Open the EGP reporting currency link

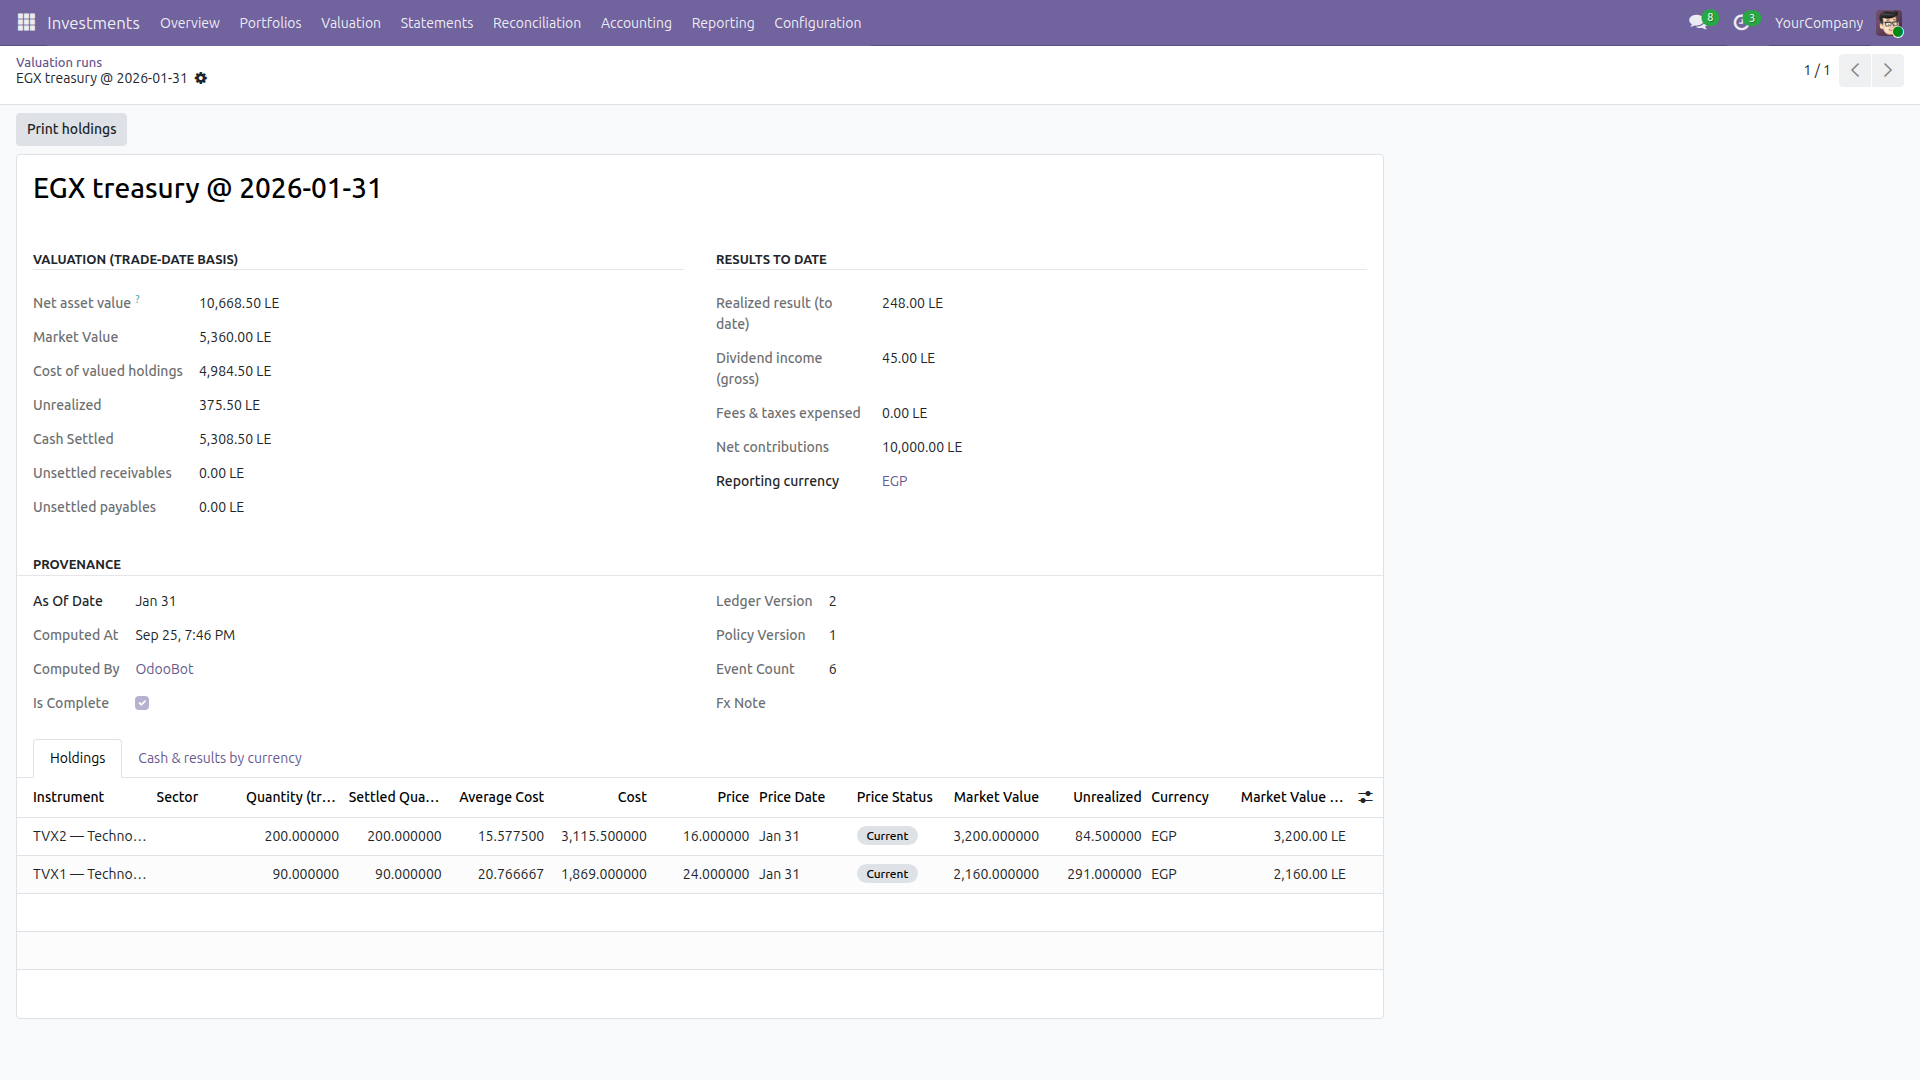[895, 481]
